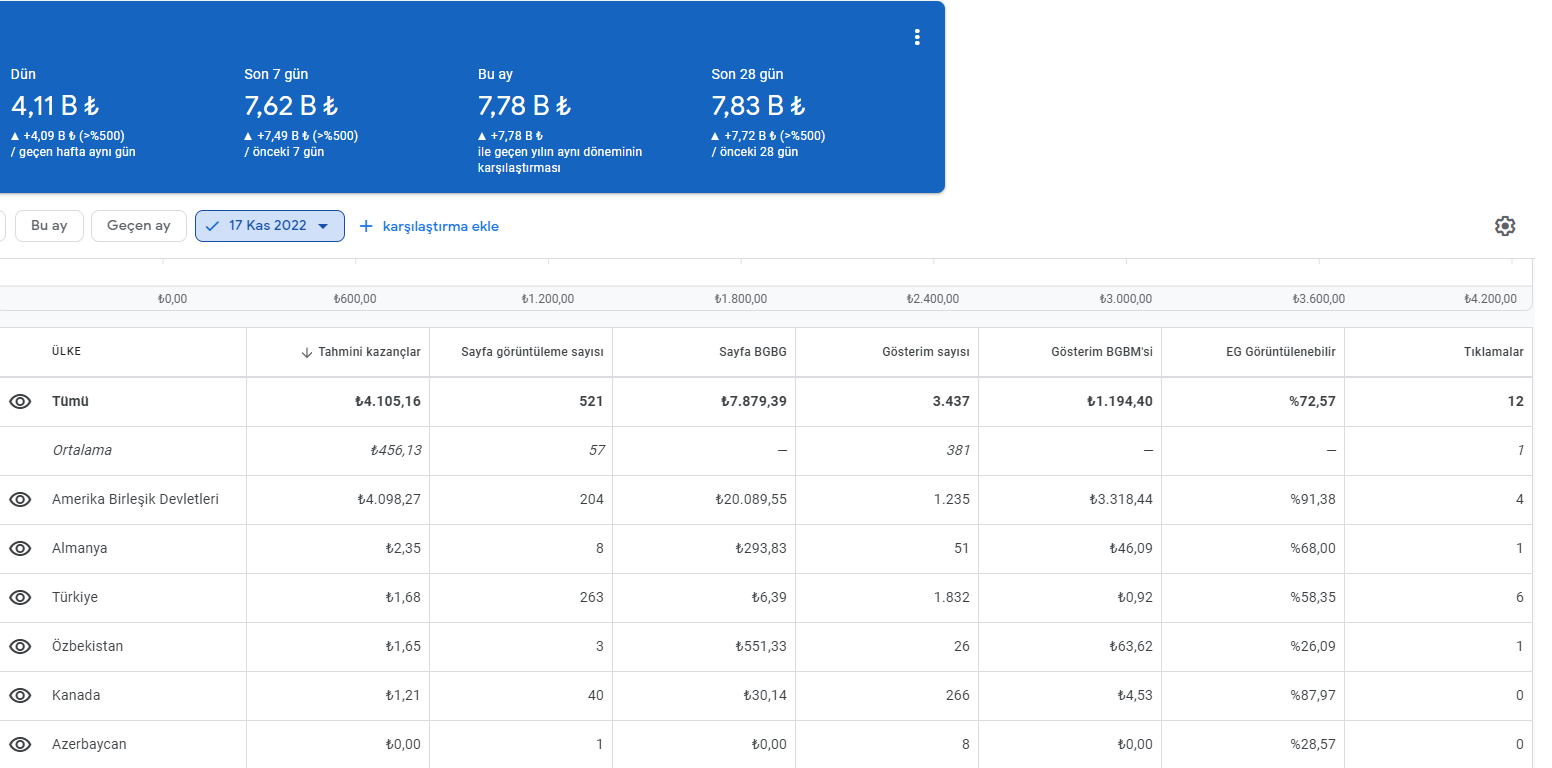This screenshot has width=1552, height=768.
Task: Open the three-dot menu on earnings card
Action: click(917, 37)
